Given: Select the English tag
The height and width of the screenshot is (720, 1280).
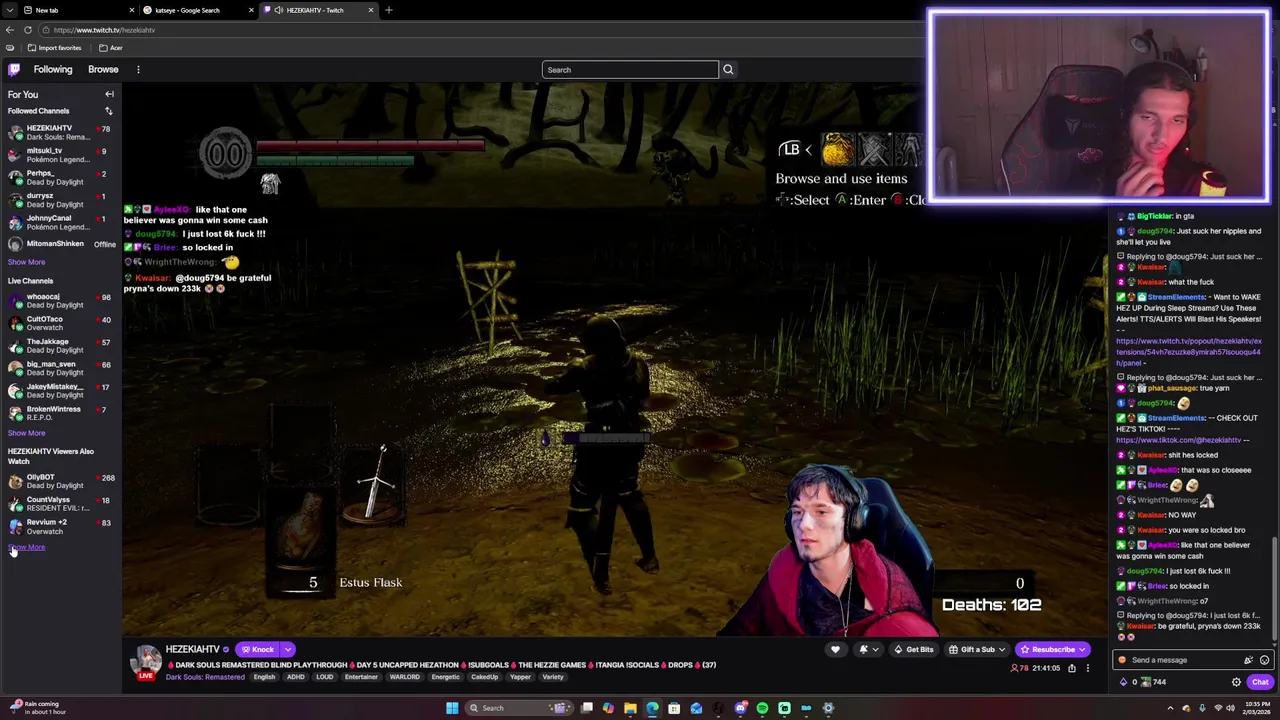Looking at the screenshot, I should [264, 677].
